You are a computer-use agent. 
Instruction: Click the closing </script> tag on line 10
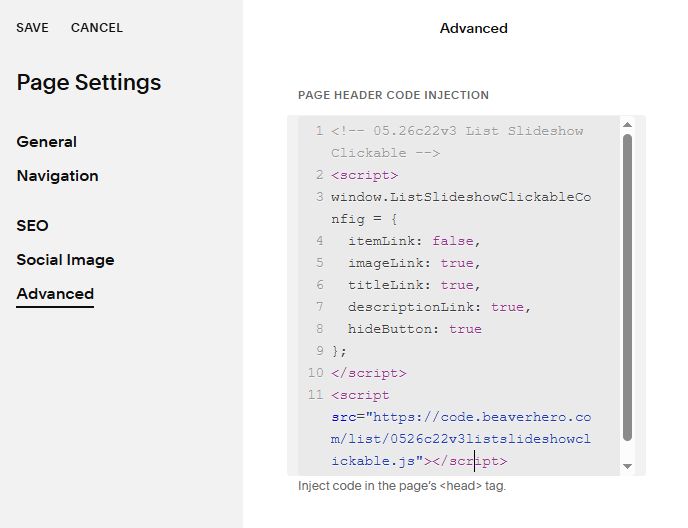pos(369,373)
